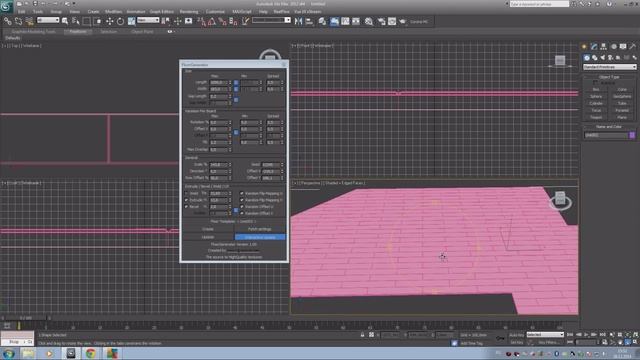This screenshot has height=360, width=640.
Task: Open Google Chrome from the taskbar
Action: pos(91,353)
